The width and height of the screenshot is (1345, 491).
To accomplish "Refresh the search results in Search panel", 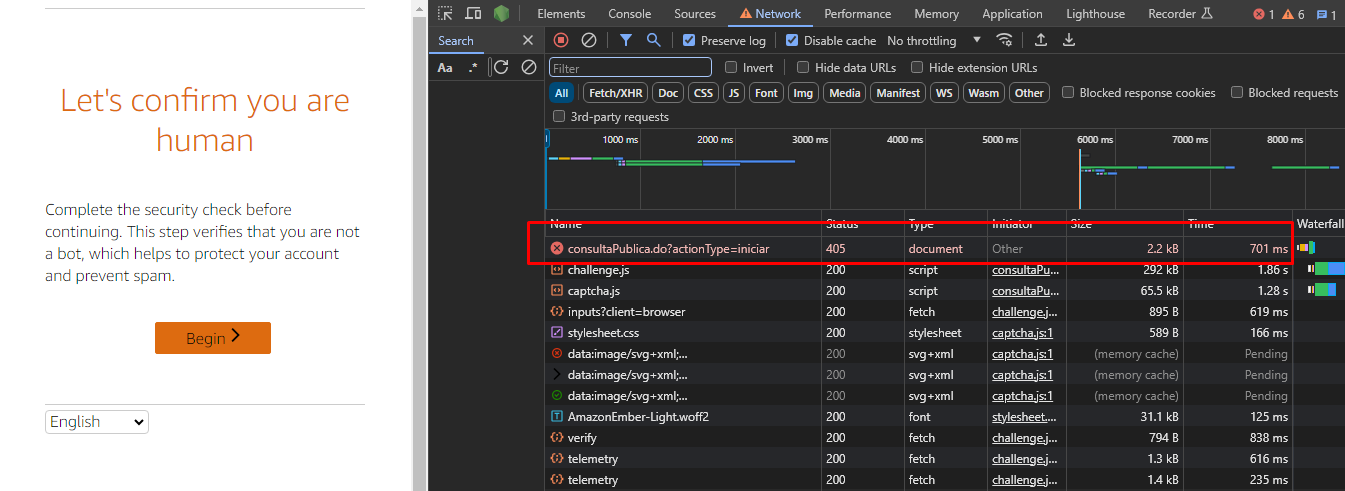I will pyautogui.click(x=501, y=67).
